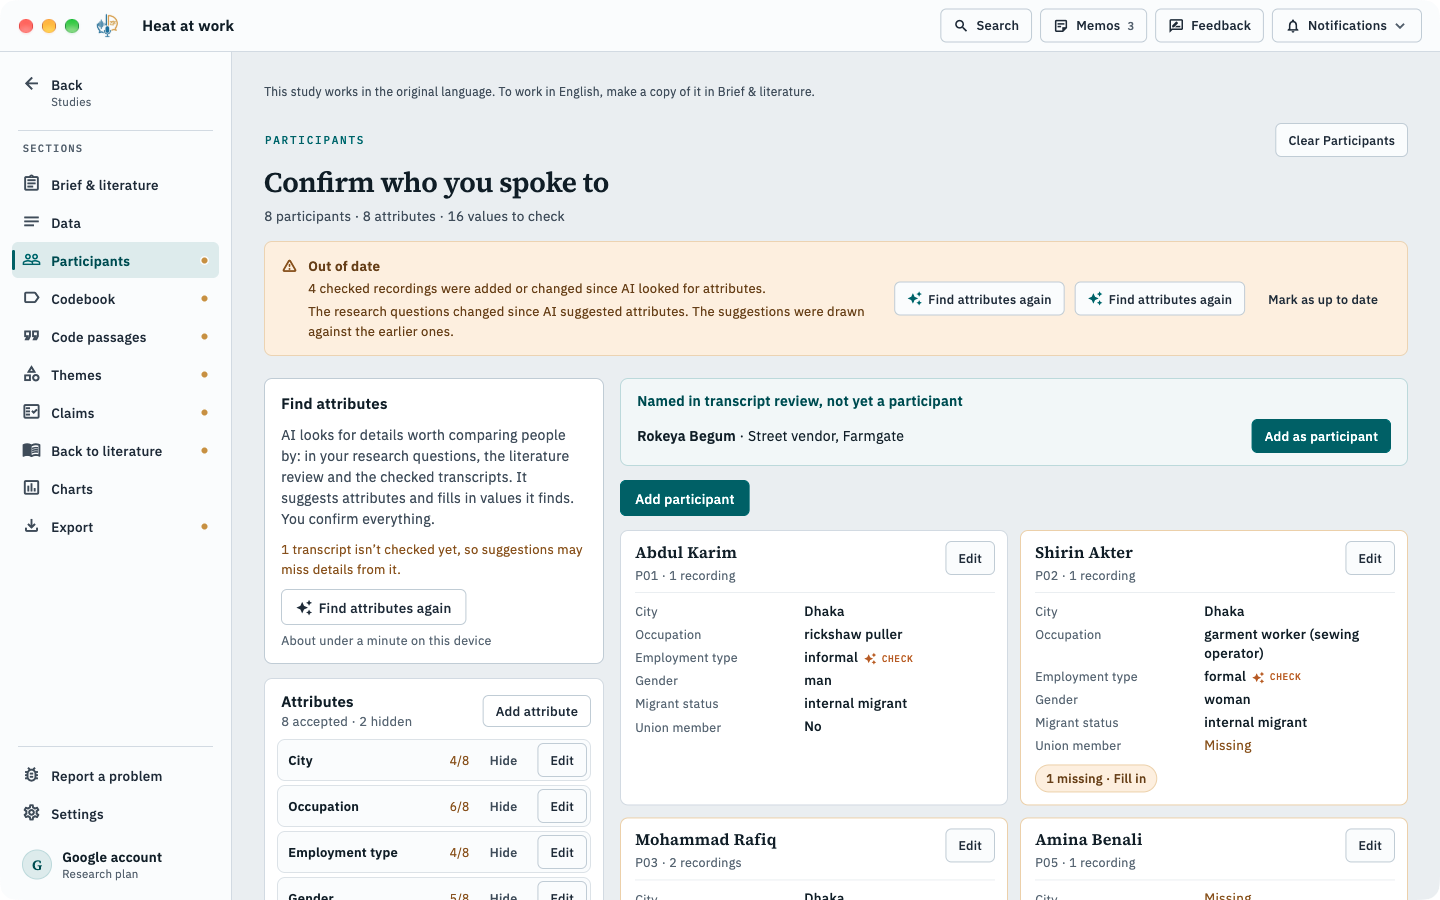The height and width of the screenshot is (900, 1440).
Task: Edit the City attribute row
Action: tap(562, 761)
